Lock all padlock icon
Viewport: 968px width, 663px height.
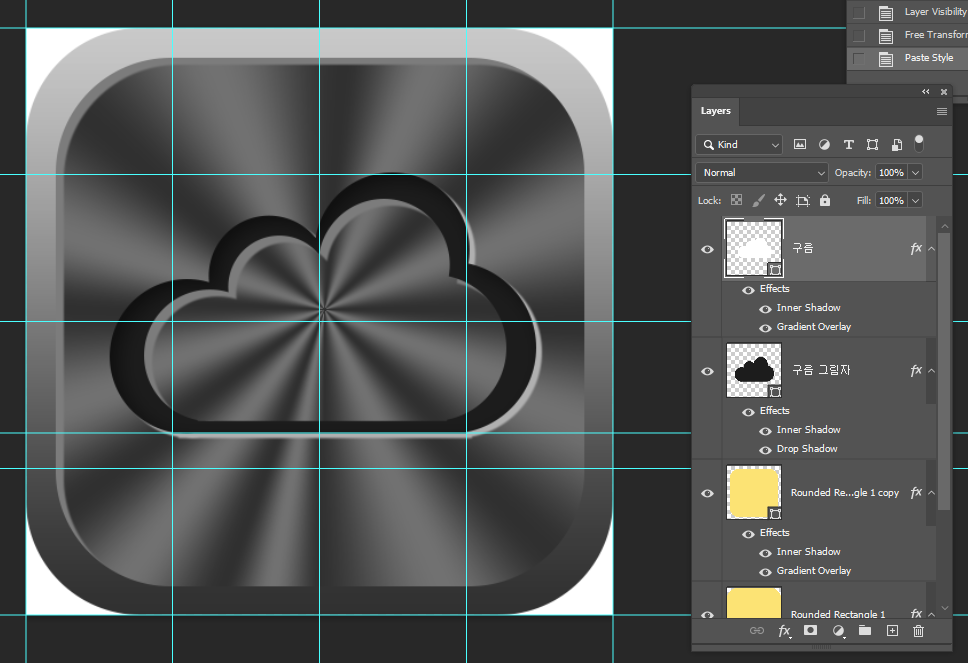825,200
